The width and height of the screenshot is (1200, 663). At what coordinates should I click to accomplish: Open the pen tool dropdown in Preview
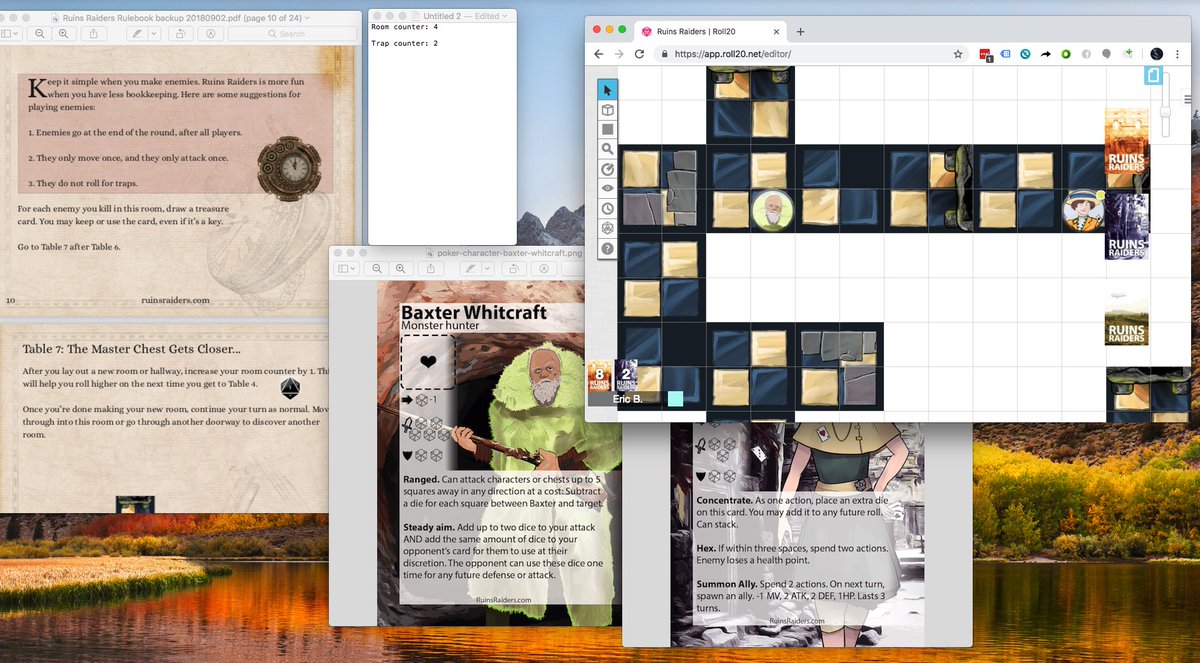156,33
